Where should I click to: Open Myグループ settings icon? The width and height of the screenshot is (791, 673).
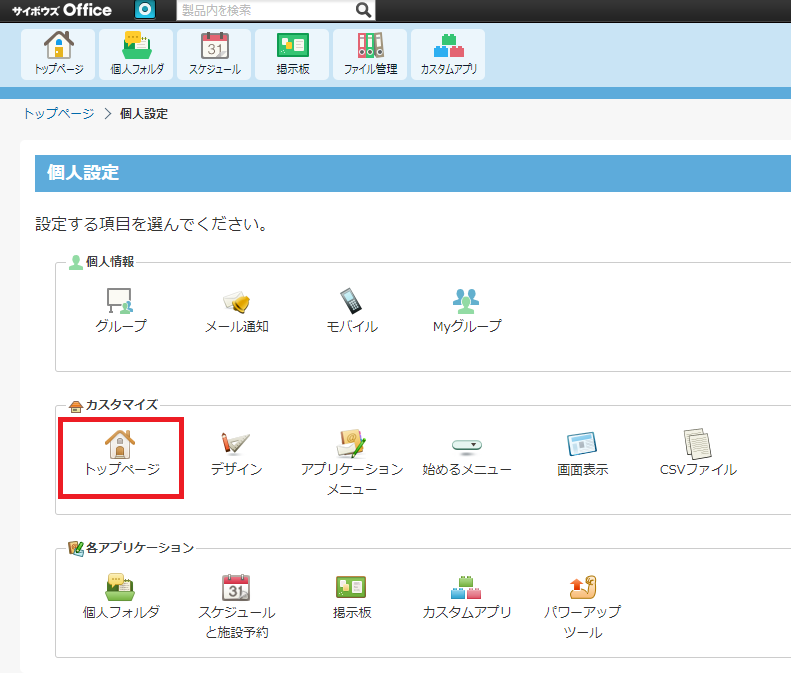tap(466, 301)
